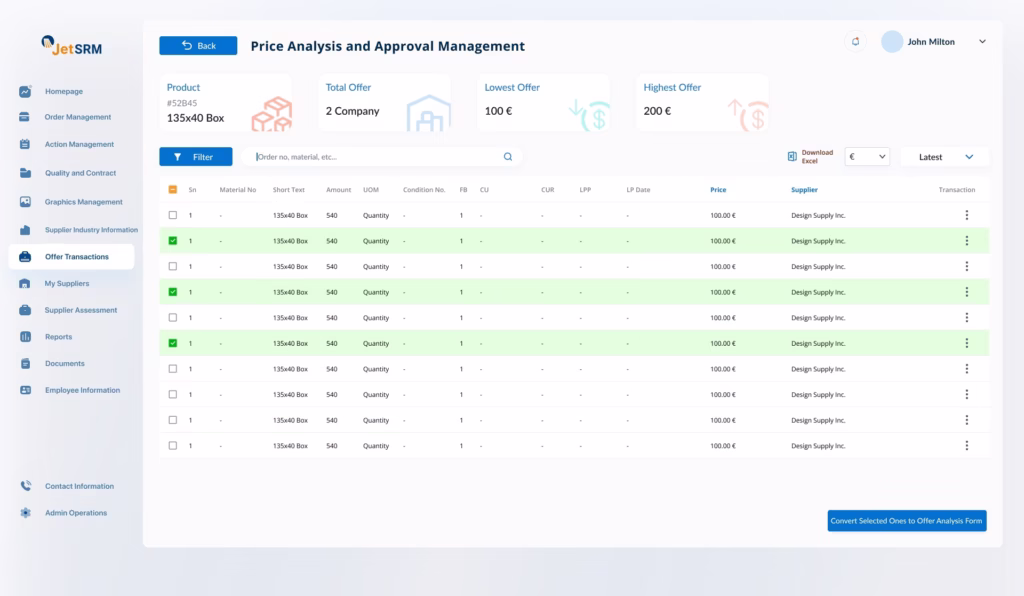1024x596 pixels.
Task: Check the first table row's checkbox
Action: click(x=172, y=215)
